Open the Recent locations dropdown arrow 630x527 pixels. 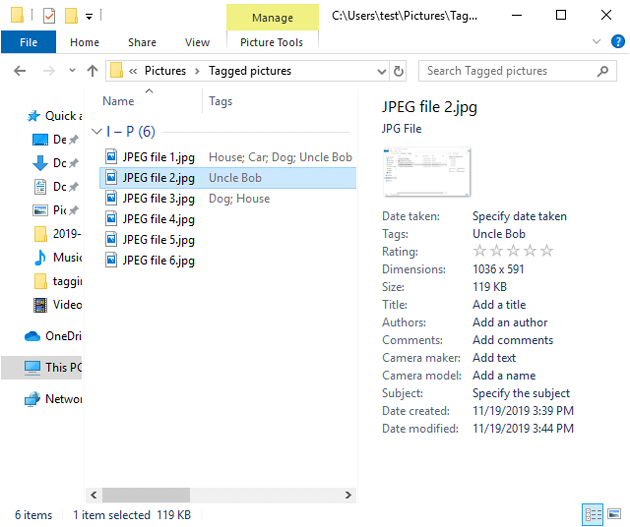72,71
